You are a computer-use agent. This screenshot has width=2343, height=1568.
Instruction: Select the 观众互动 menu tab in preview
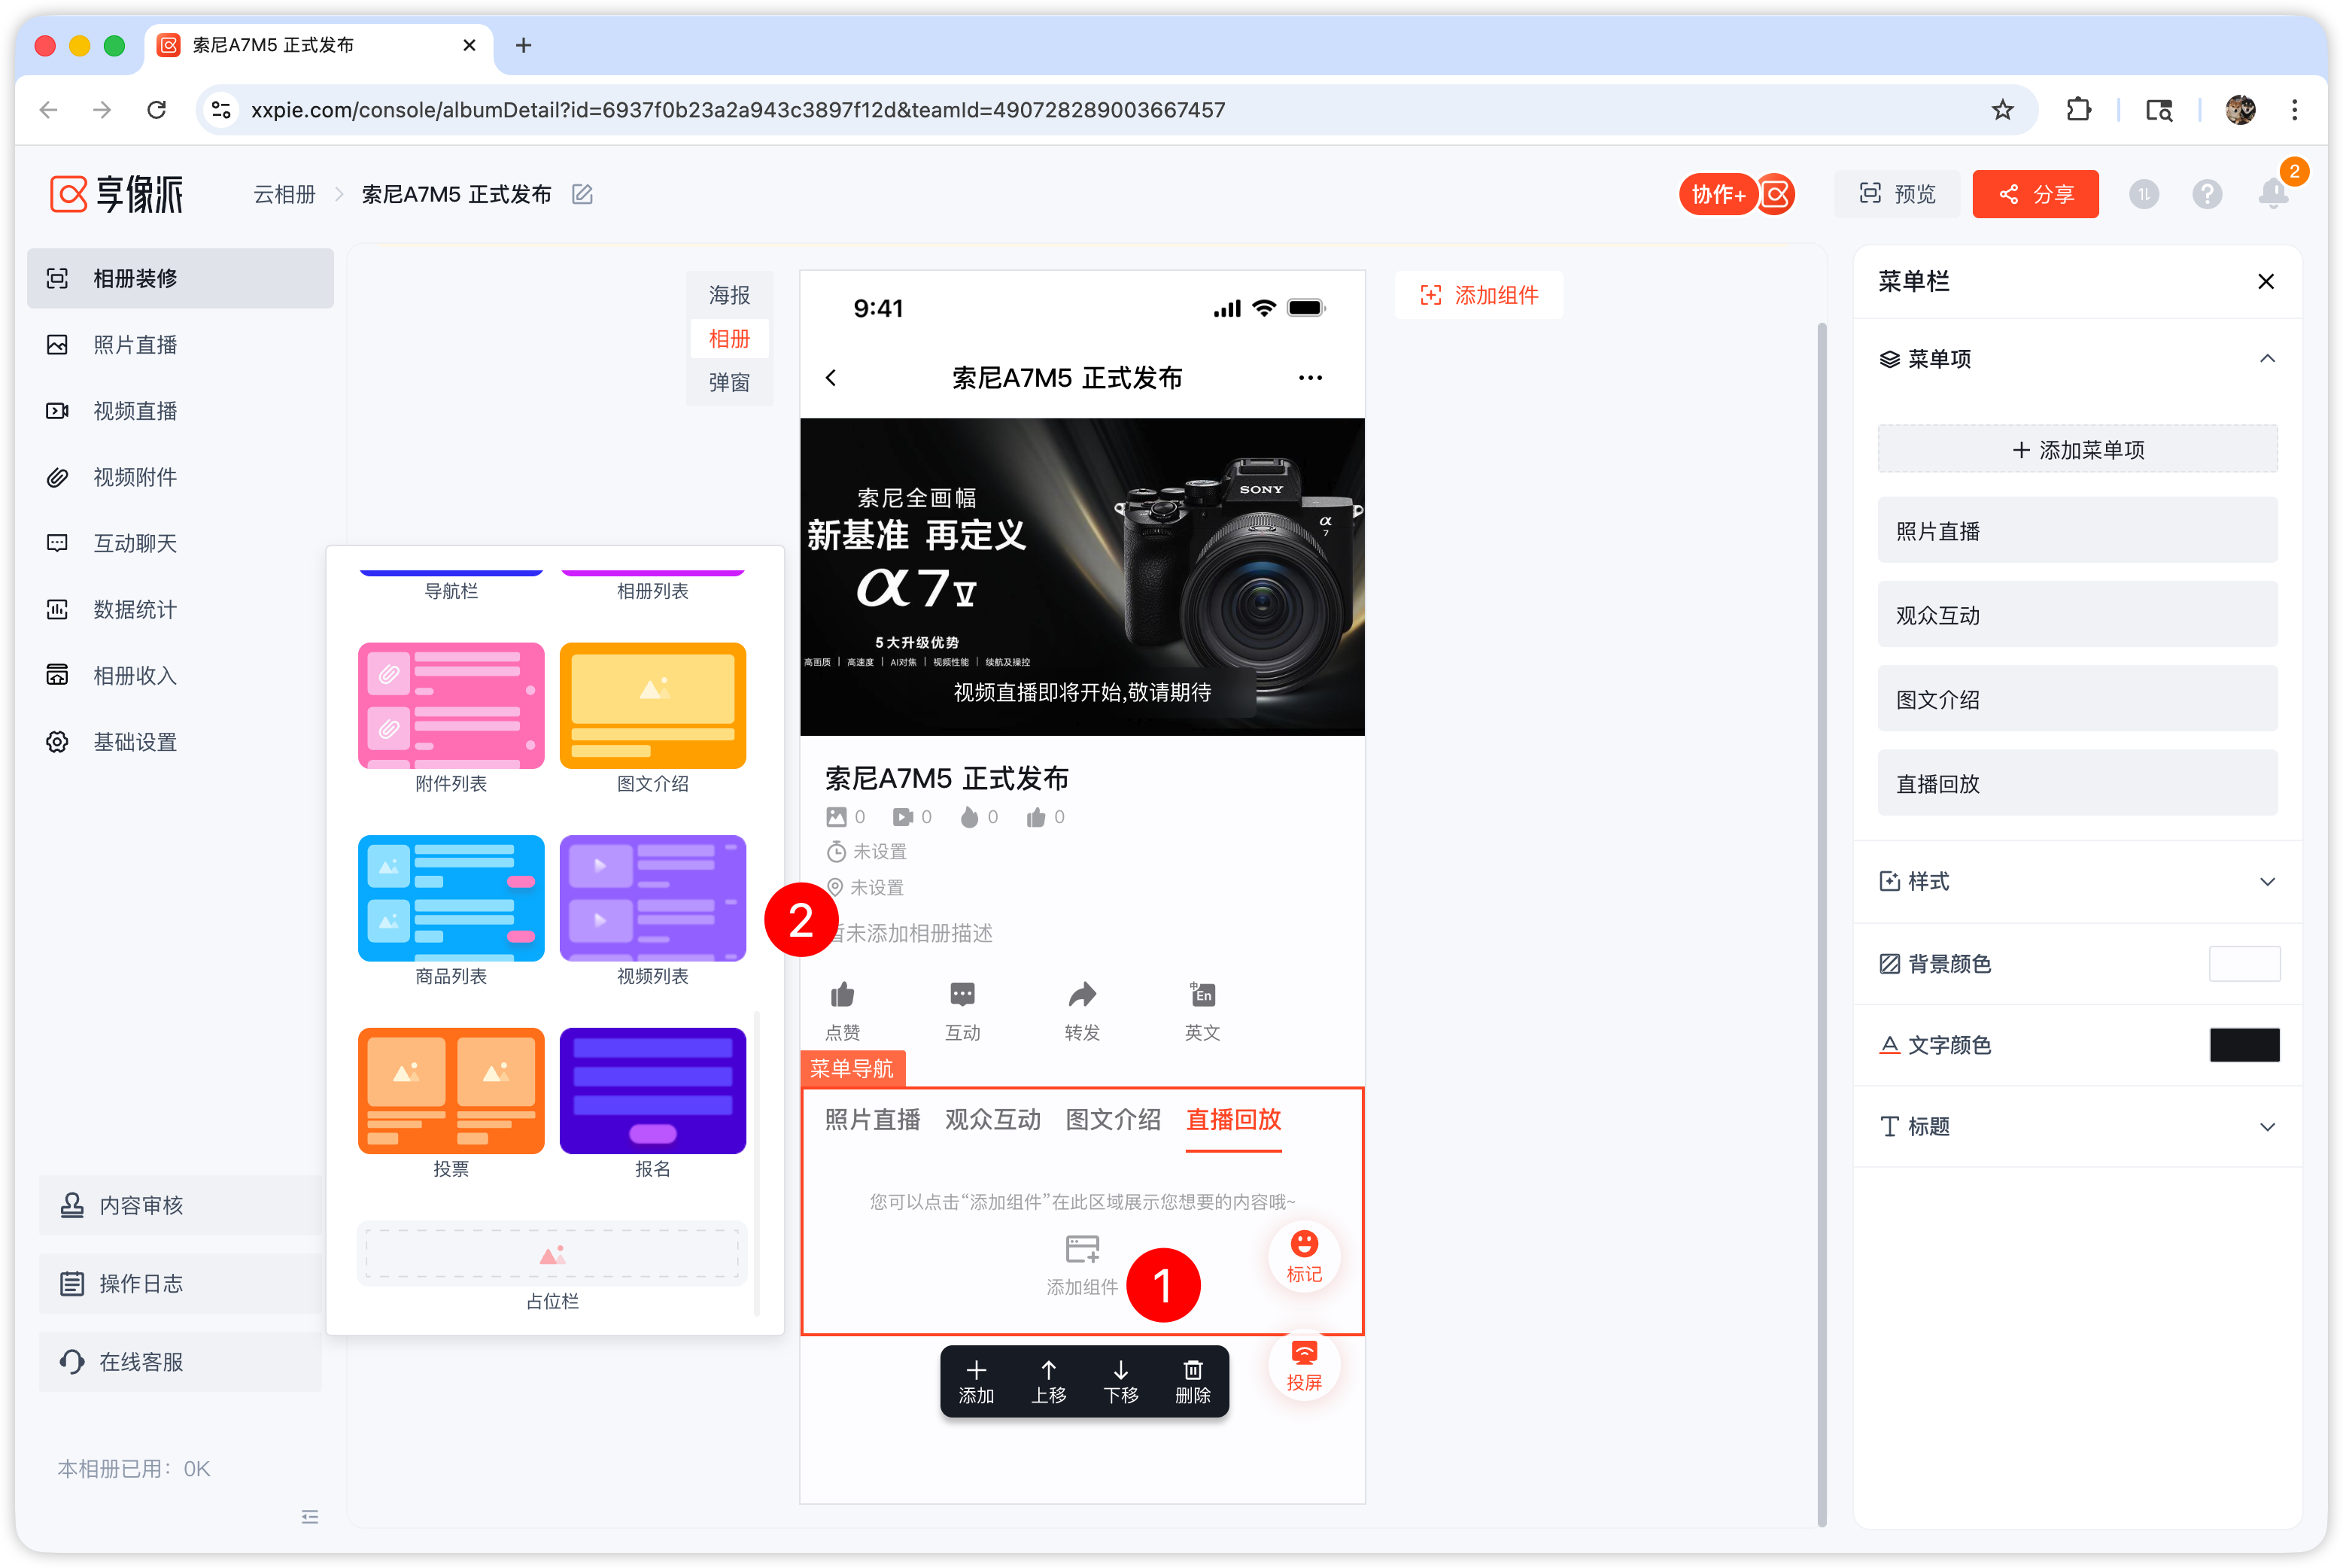tap(992, 1119)
